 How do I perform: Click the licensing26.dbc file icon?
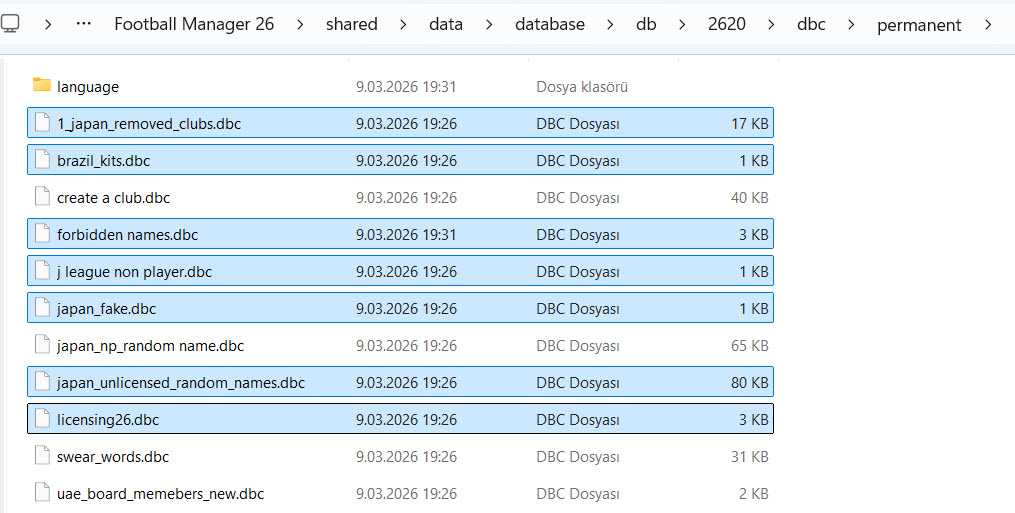click(x=41, y=419)
